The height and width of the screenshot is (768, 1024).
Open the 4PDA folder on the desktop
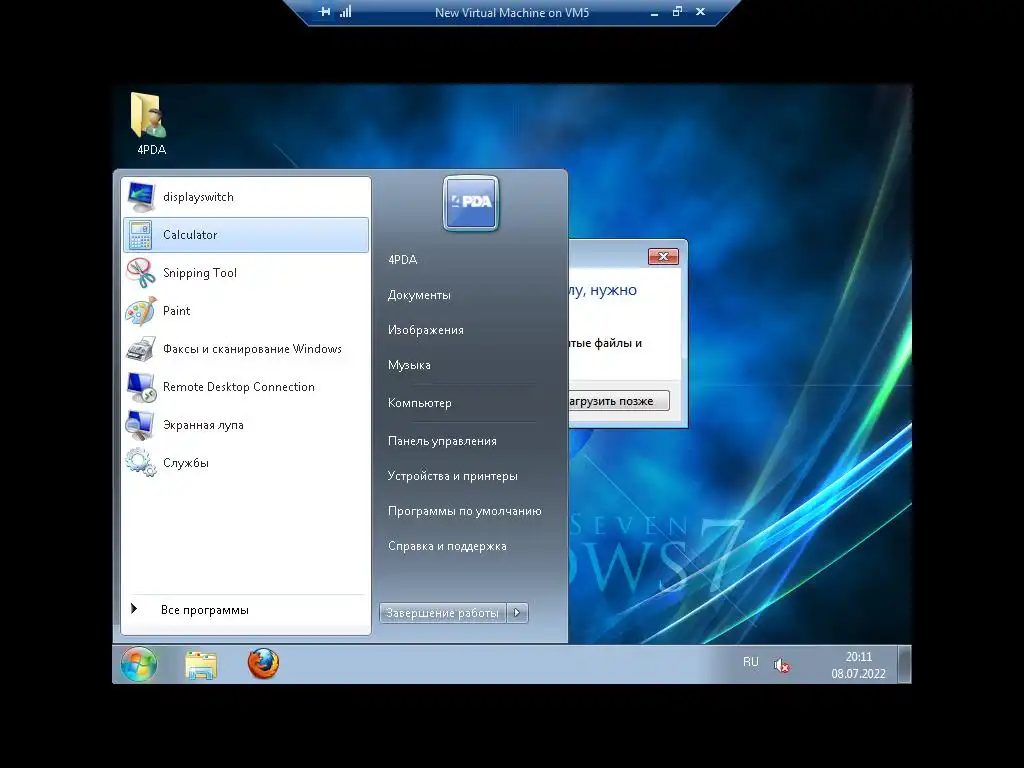[151, 124]
